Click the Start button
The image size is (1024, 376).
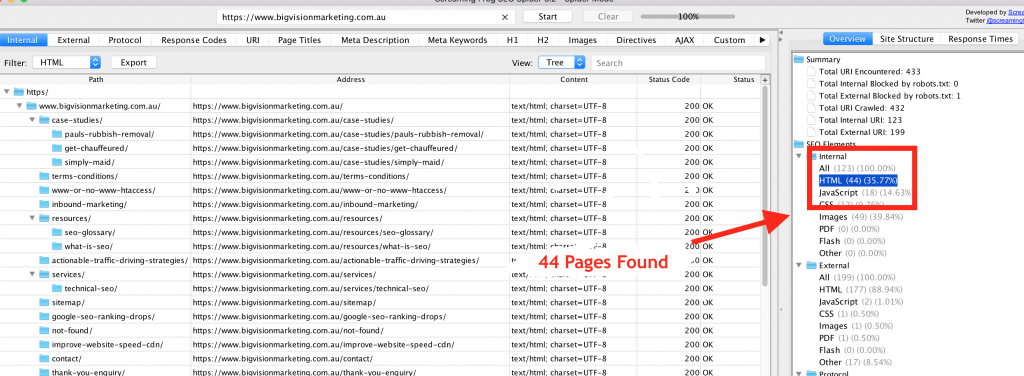(548, 17)
